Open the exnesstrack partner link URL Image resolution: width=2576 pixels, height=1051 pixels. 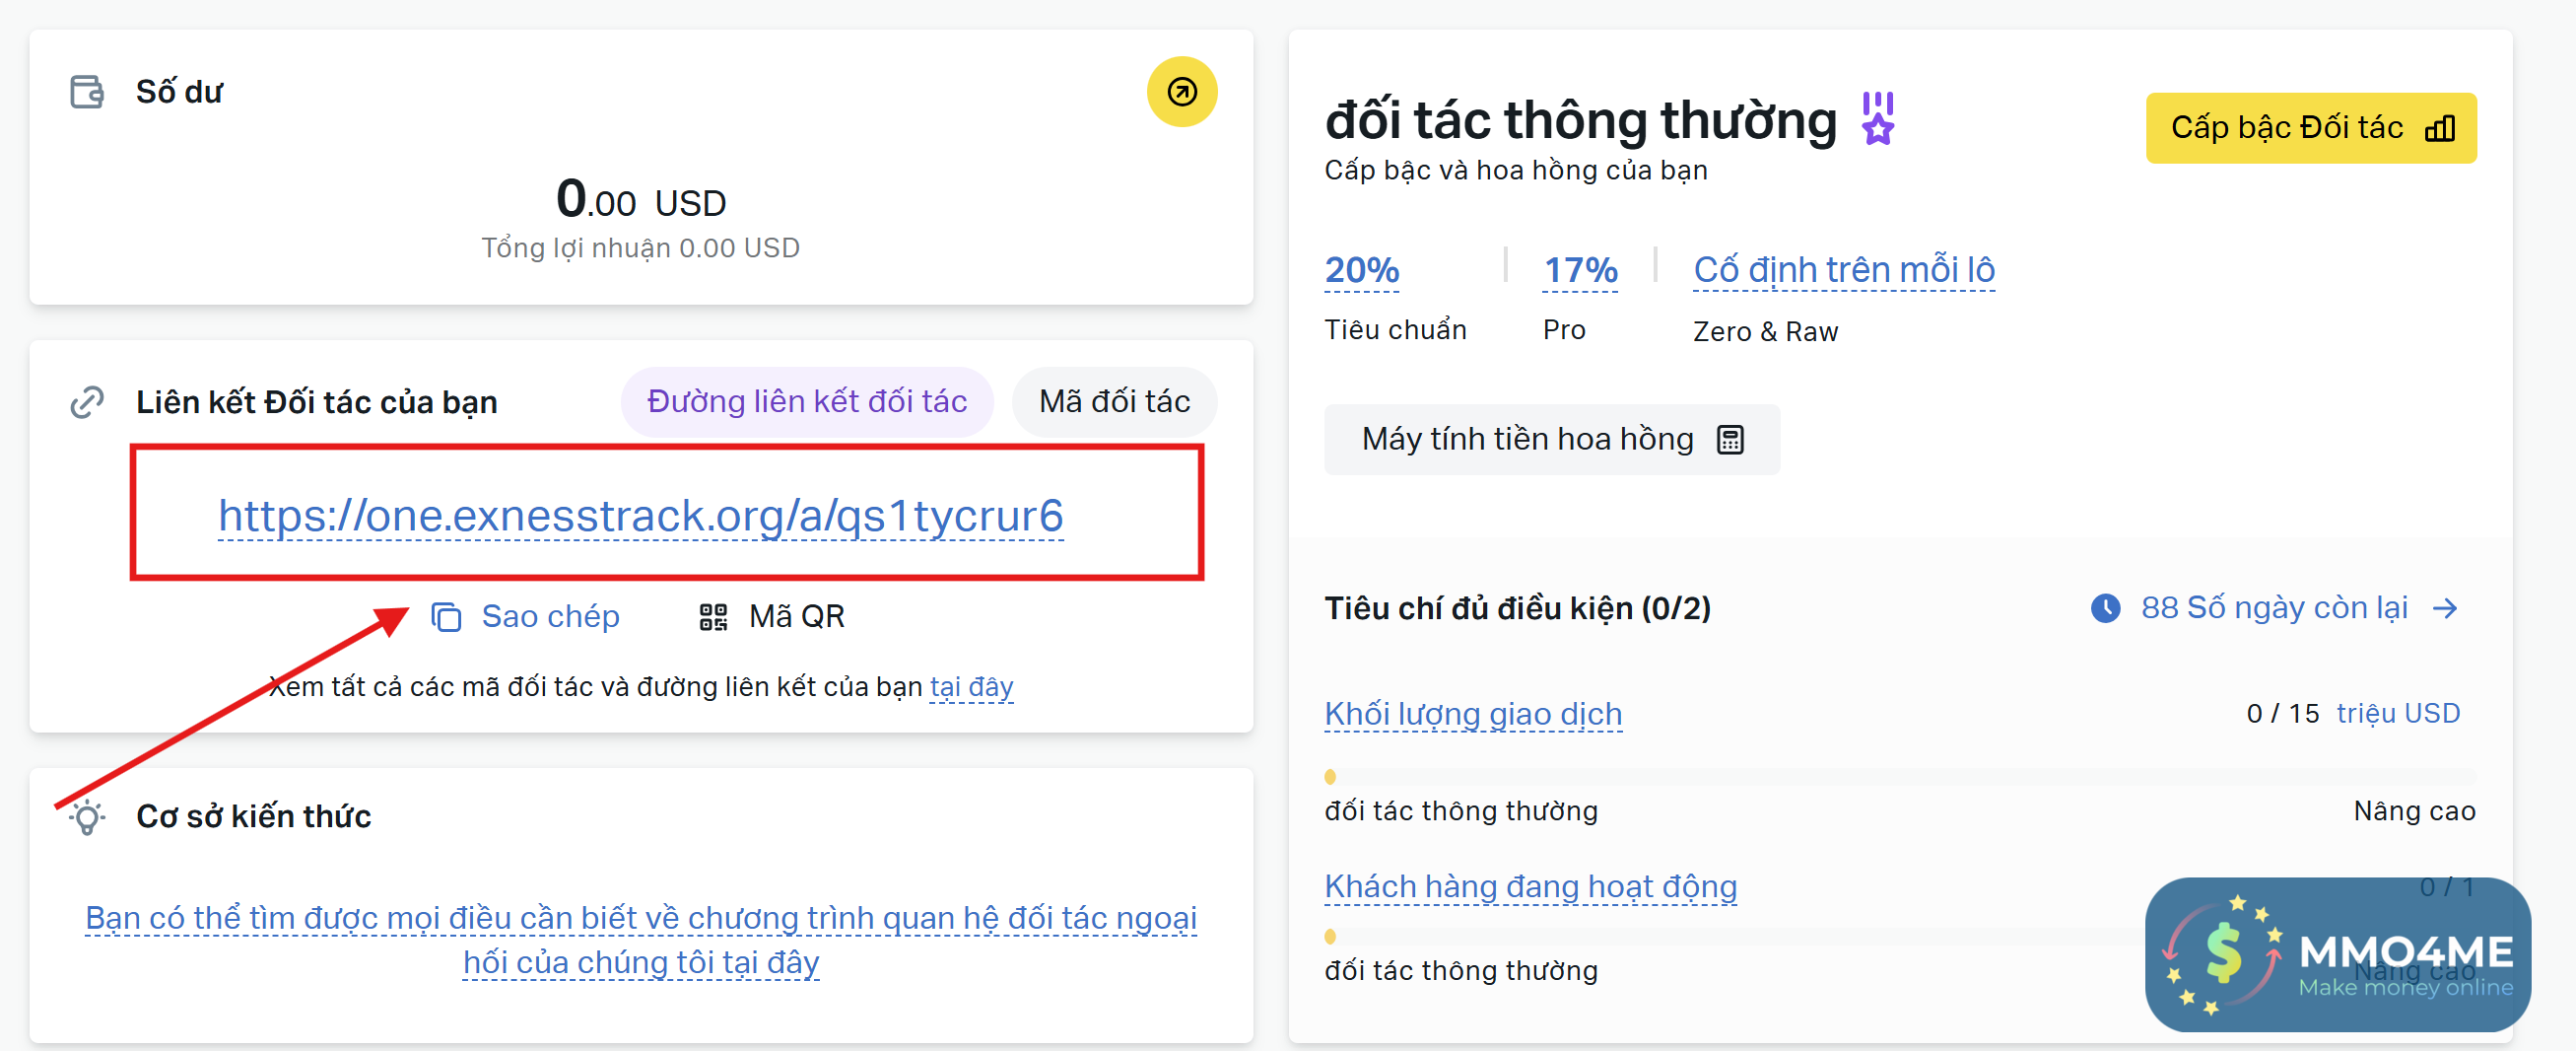640,515
